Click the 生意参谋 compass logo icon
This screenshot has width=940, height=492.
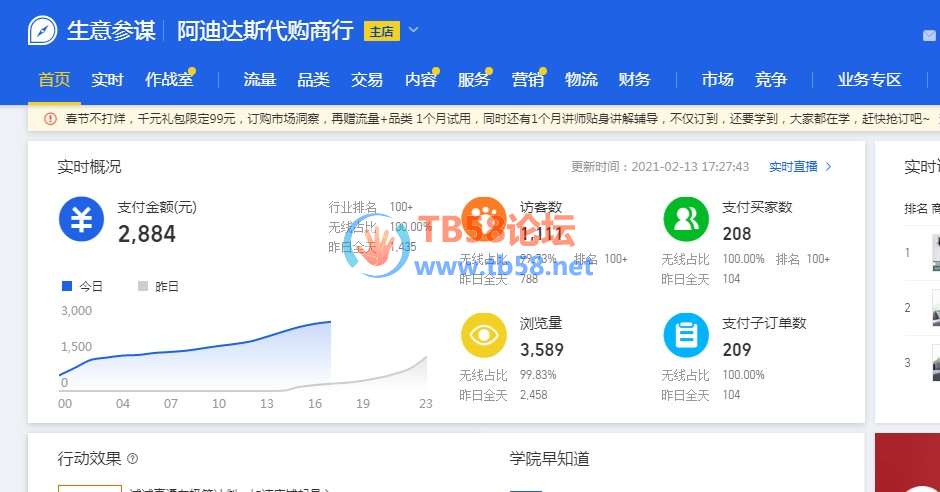tap(42, 30)
